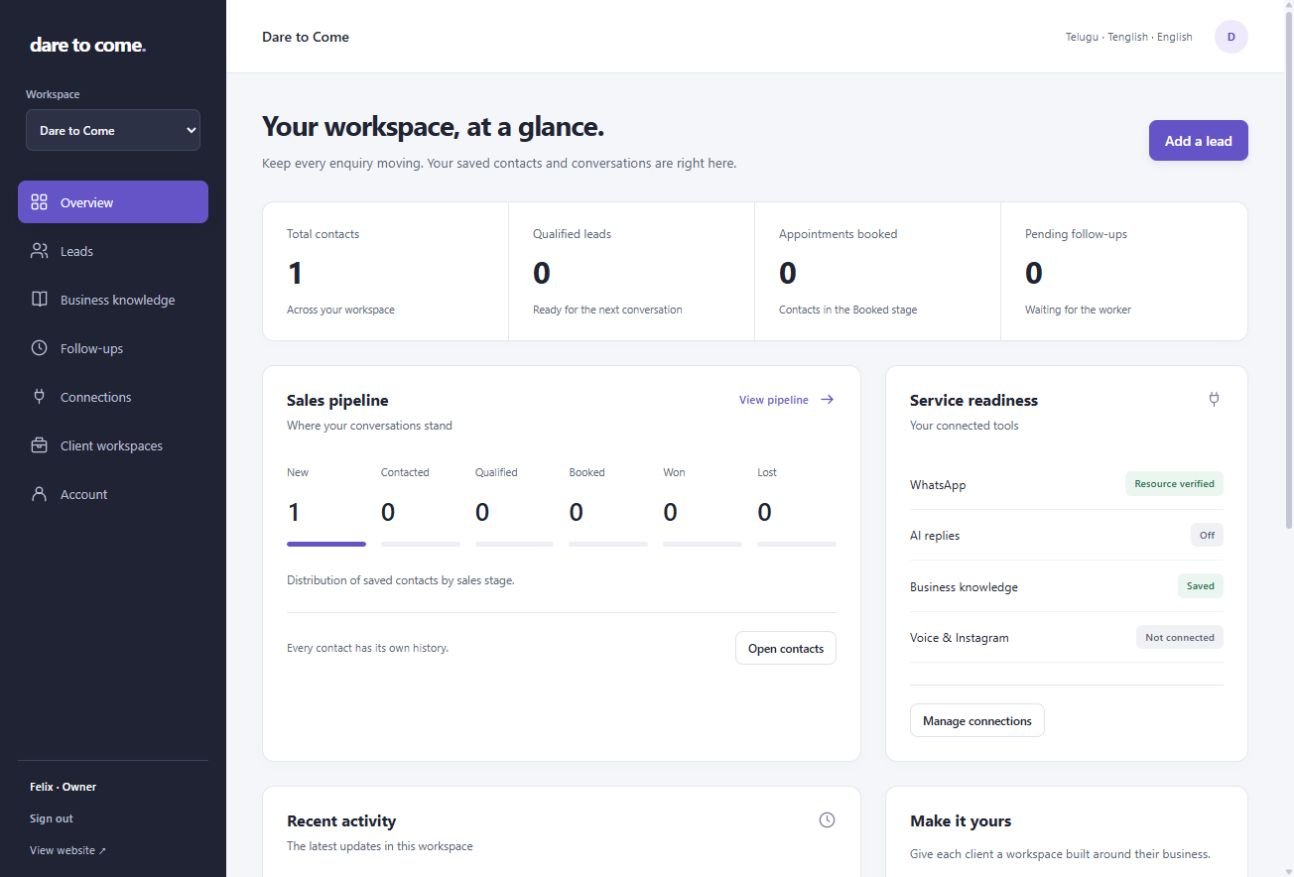Click the Qualified leads stat card

(x=631, y=272)
